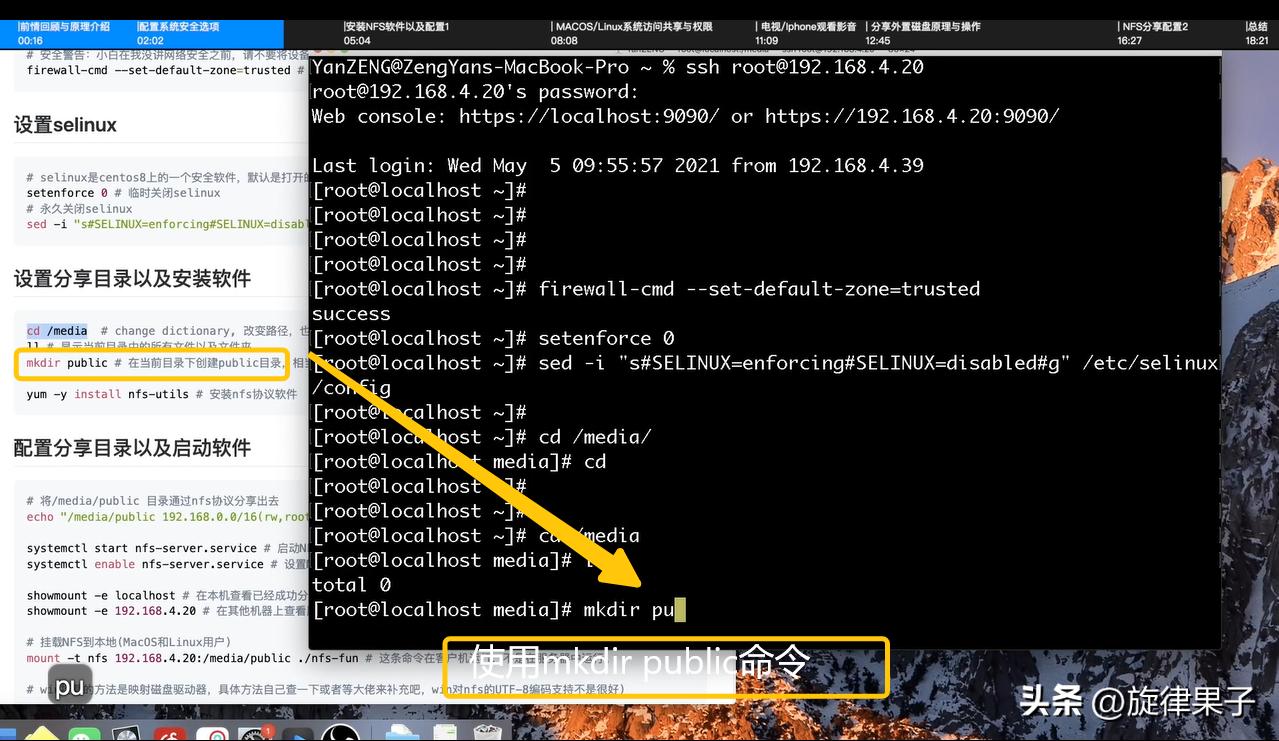1279x741 pixels.
Task: Click the 'showmount -e localhost' line
Action: pyautogui.click(x=167, y=595)
